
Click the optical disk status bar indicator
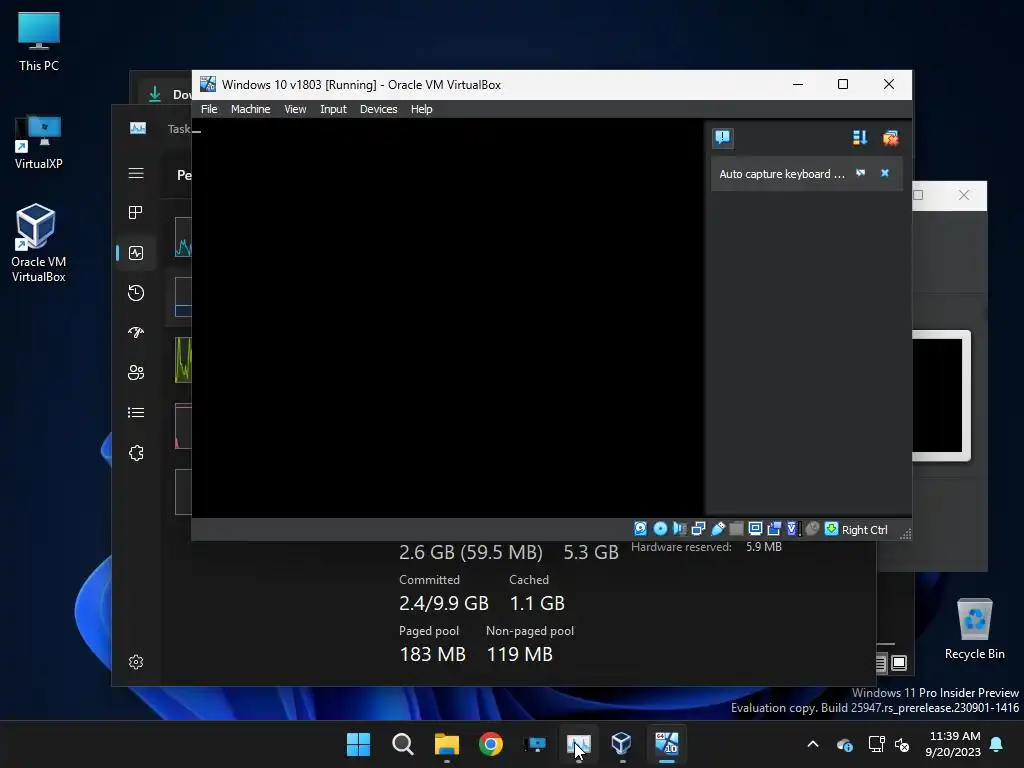click(660, 529)
